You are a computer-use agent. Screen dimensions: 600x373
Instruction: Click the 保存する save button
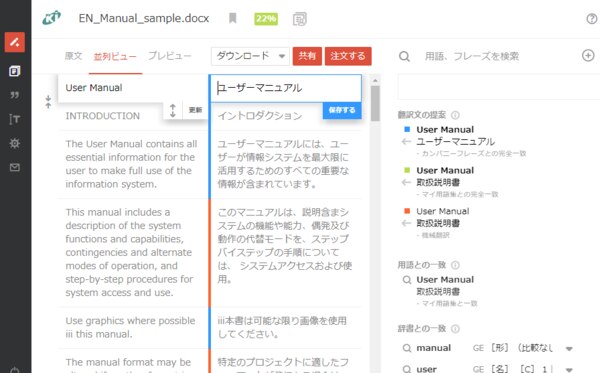click(342, 110)
